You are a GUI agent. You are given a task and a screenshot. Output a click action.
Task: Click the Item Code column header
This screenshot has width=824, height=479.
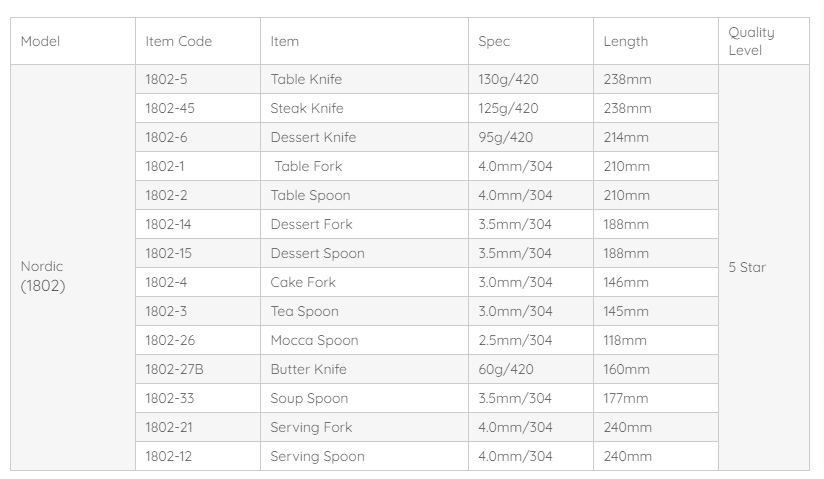tap(178, 41)
